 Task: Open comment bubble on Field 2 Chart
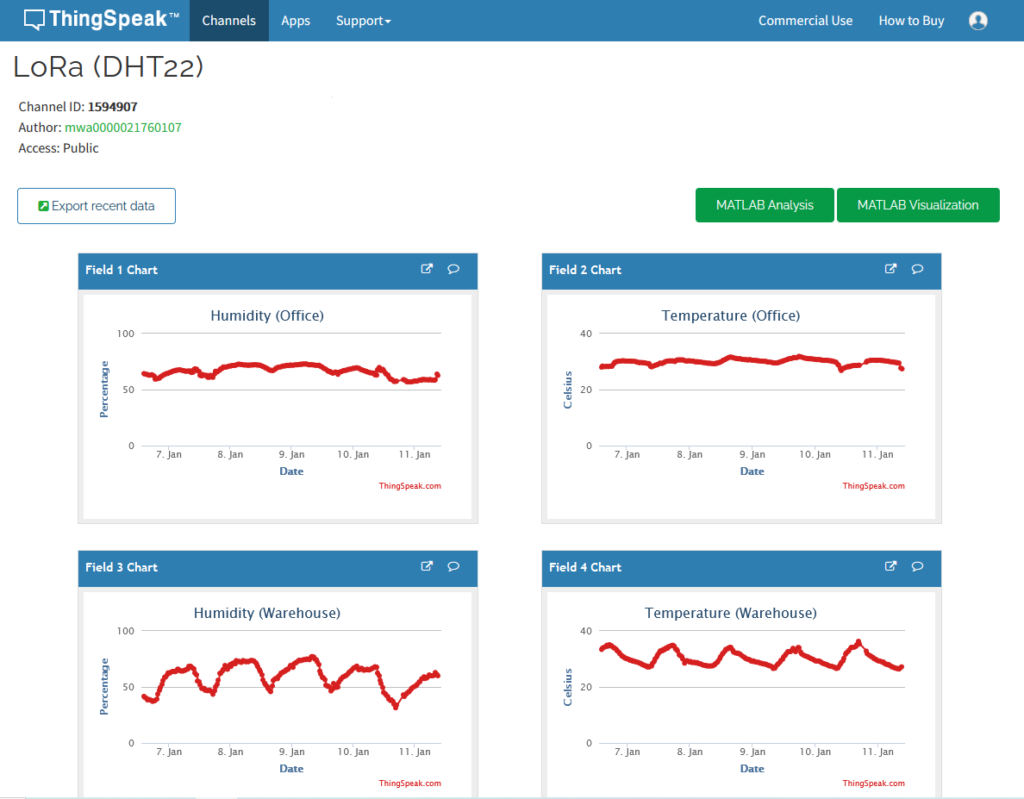pos(917,269)
